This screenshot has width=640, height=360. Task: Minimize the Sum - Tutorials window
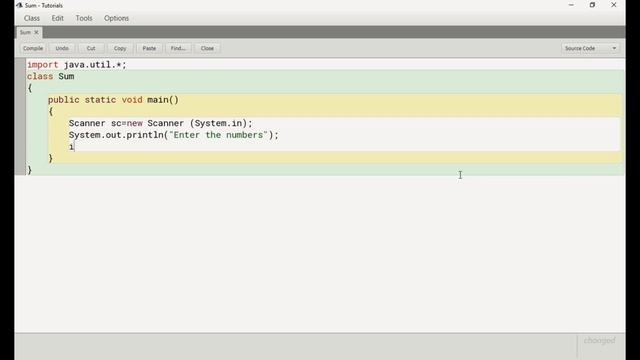pos(571,5)
